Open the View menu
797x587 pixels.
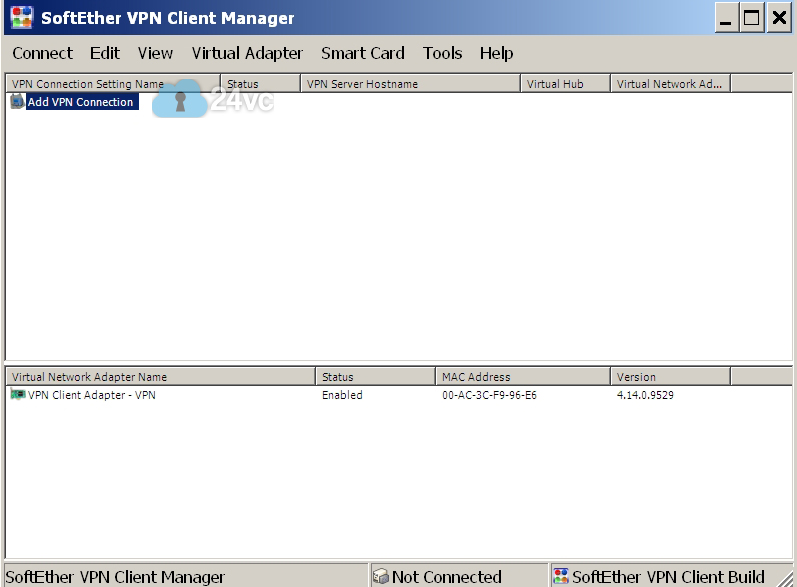point(155,53)
